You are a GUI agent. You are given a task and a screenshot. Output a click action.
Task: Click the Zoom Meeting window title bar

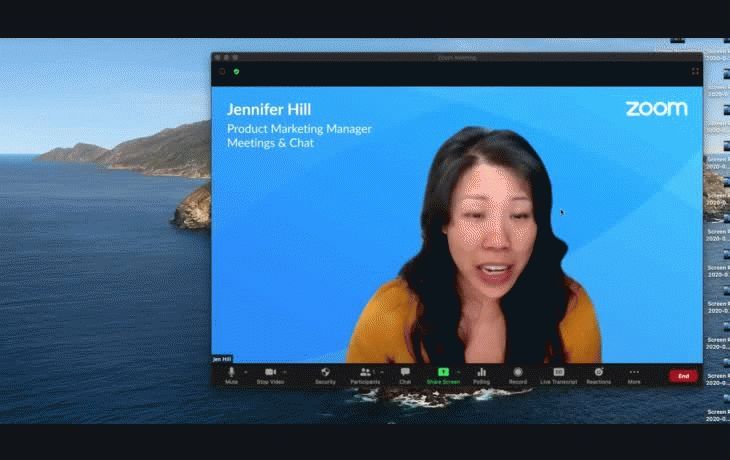click(457, 58)
